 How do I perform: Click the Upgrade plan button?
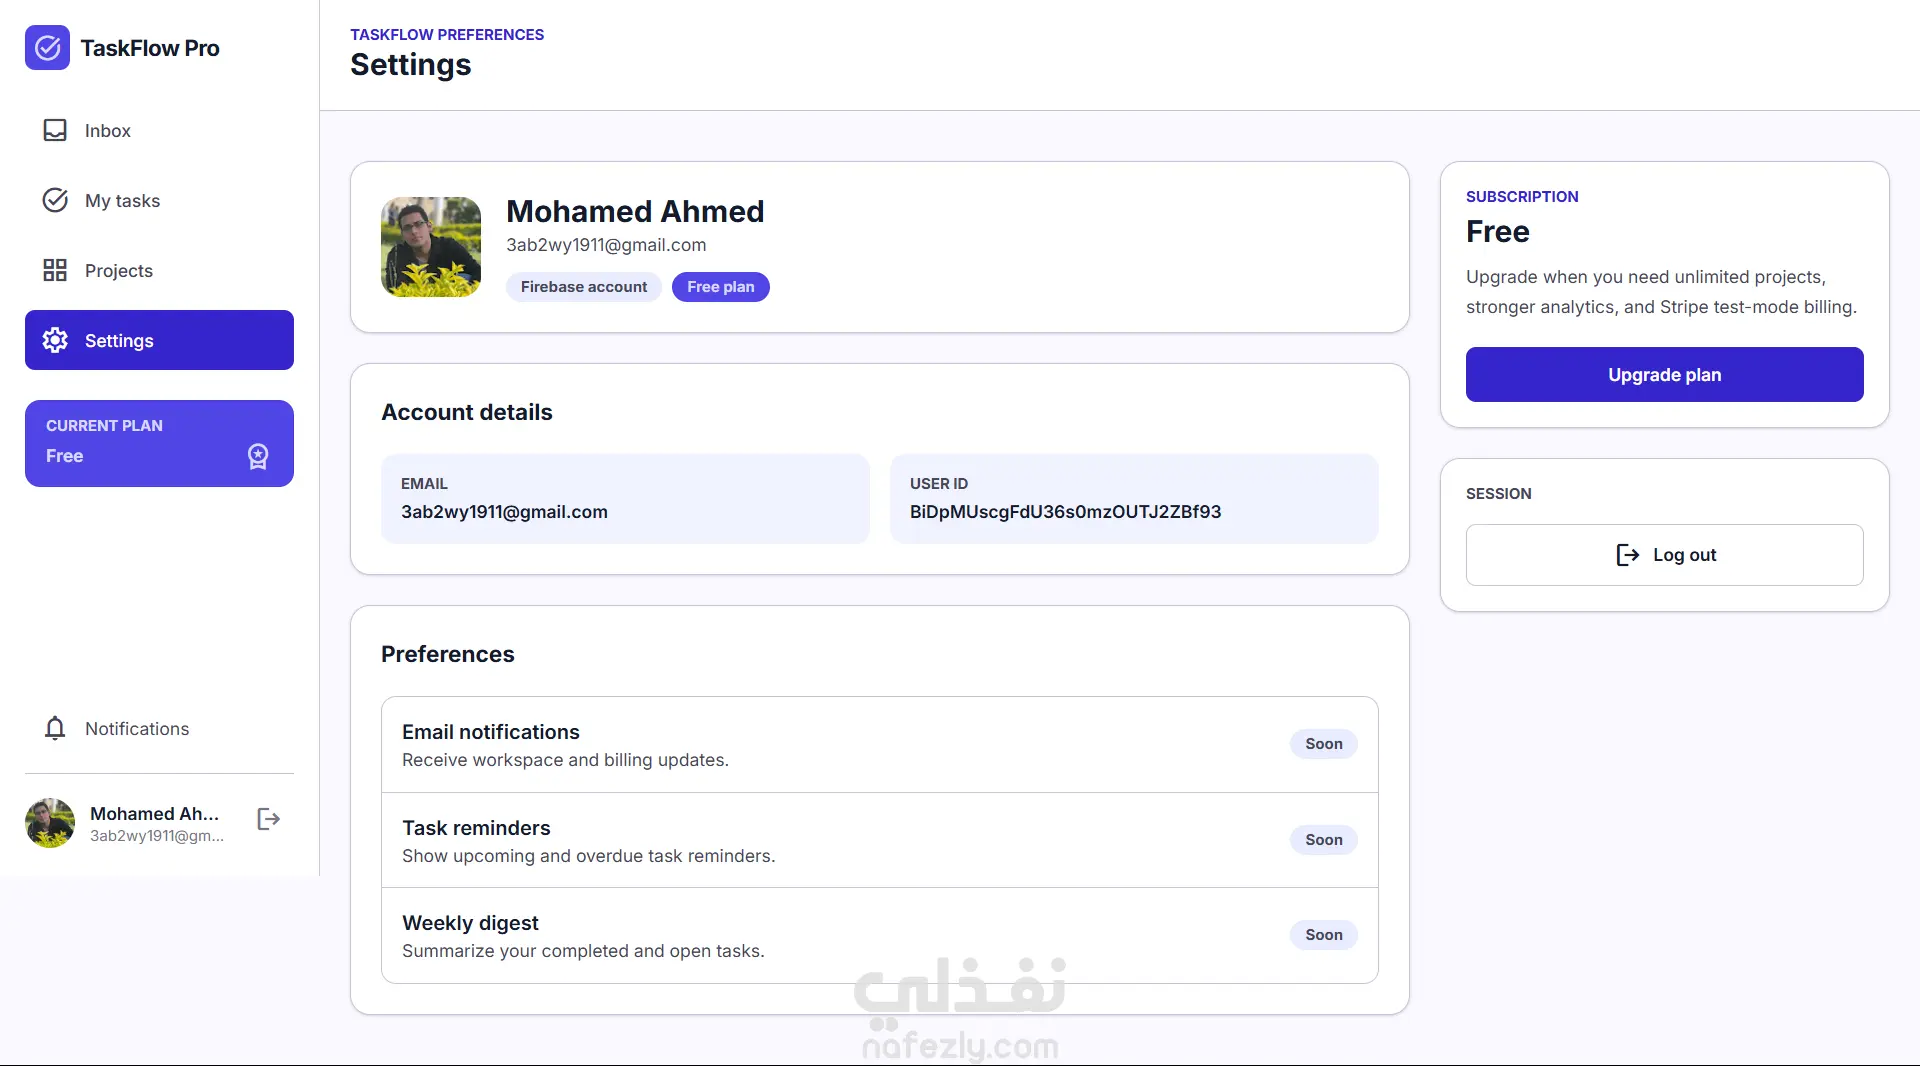(1664, 375)
